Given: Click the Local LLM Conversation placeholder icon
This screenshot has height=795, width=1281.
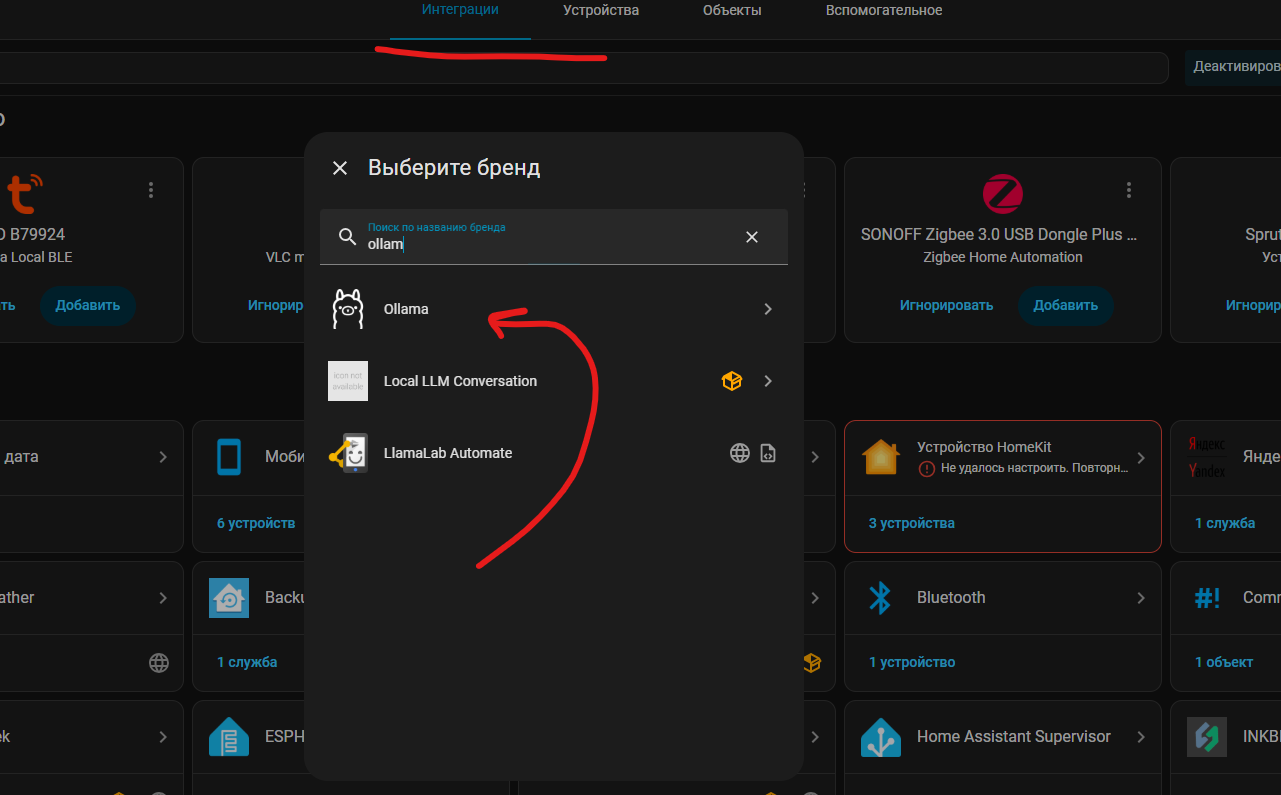Looking at the screenshot, I should (348, 381).
